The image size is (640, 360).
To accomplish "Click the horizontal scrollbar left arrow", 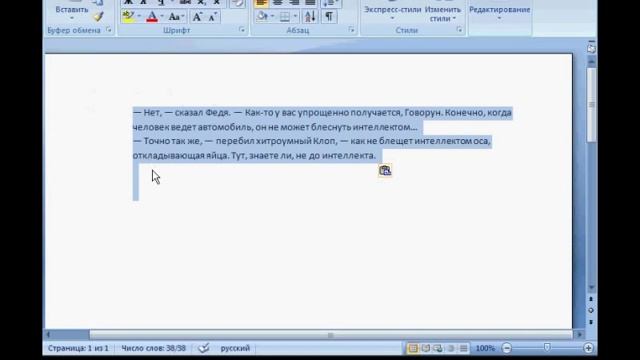I will pyautogui.click(x=48, y=335).
